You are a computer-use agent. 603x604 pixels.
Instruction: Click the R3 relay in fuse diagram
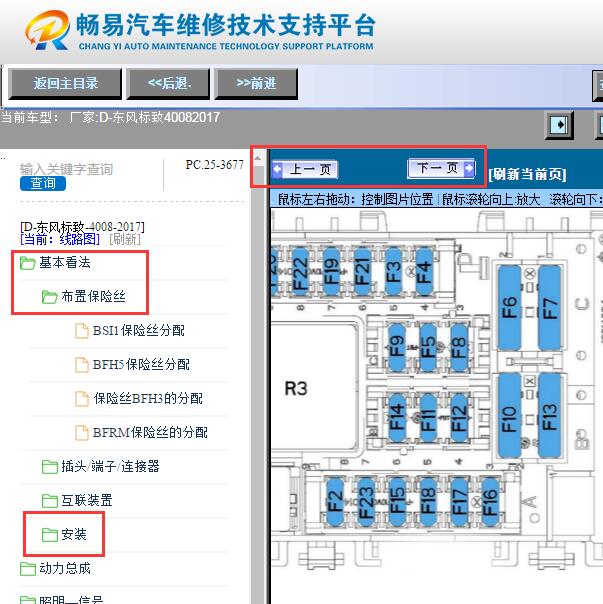point(296,388)
